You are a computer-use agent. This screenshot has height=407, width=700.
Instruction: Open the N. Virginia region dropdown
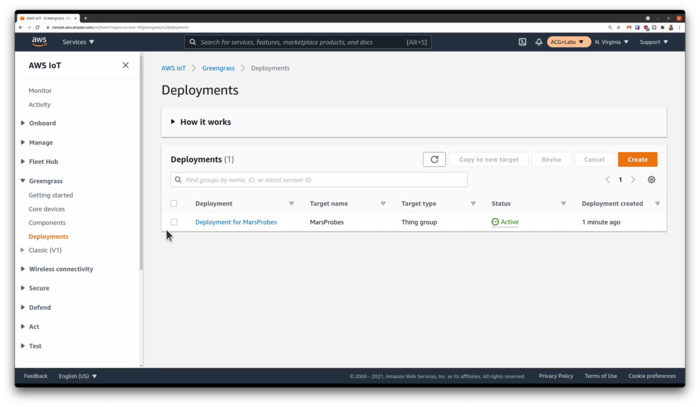pyautogui.click(x=612, y=42)
